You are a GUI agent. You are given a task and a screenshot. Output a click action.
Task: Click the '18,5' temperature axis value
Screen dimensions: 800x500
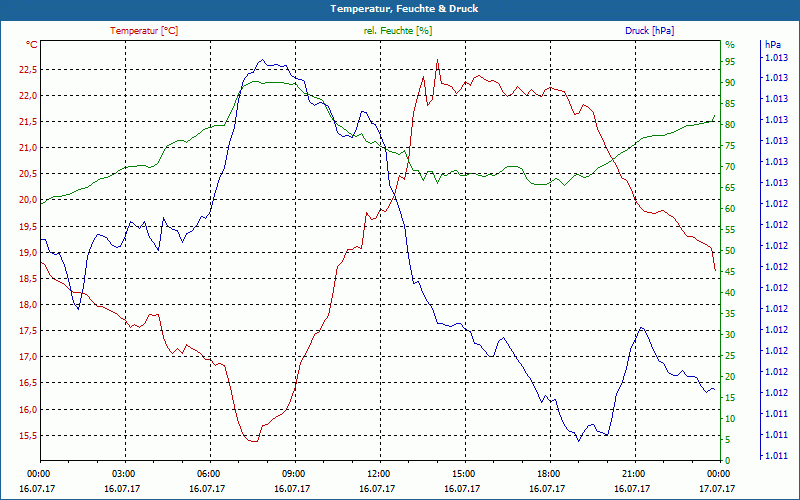[x=28, y=279]
